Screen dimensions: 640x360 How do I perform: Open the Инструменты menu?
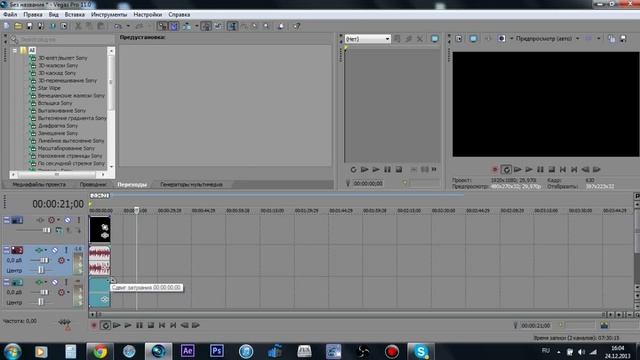pos(109,14)
